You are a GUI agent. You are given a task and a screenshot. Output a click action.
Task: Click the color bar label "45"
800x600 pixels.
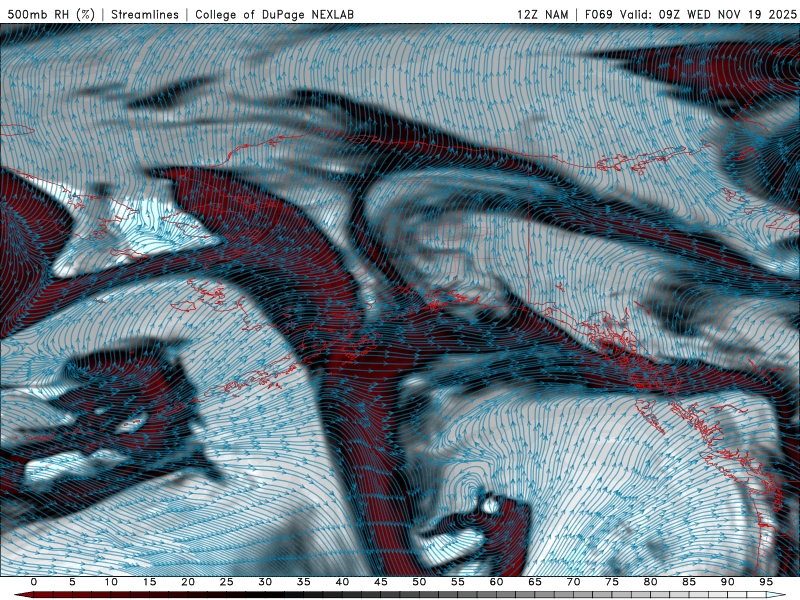point(381,582)
